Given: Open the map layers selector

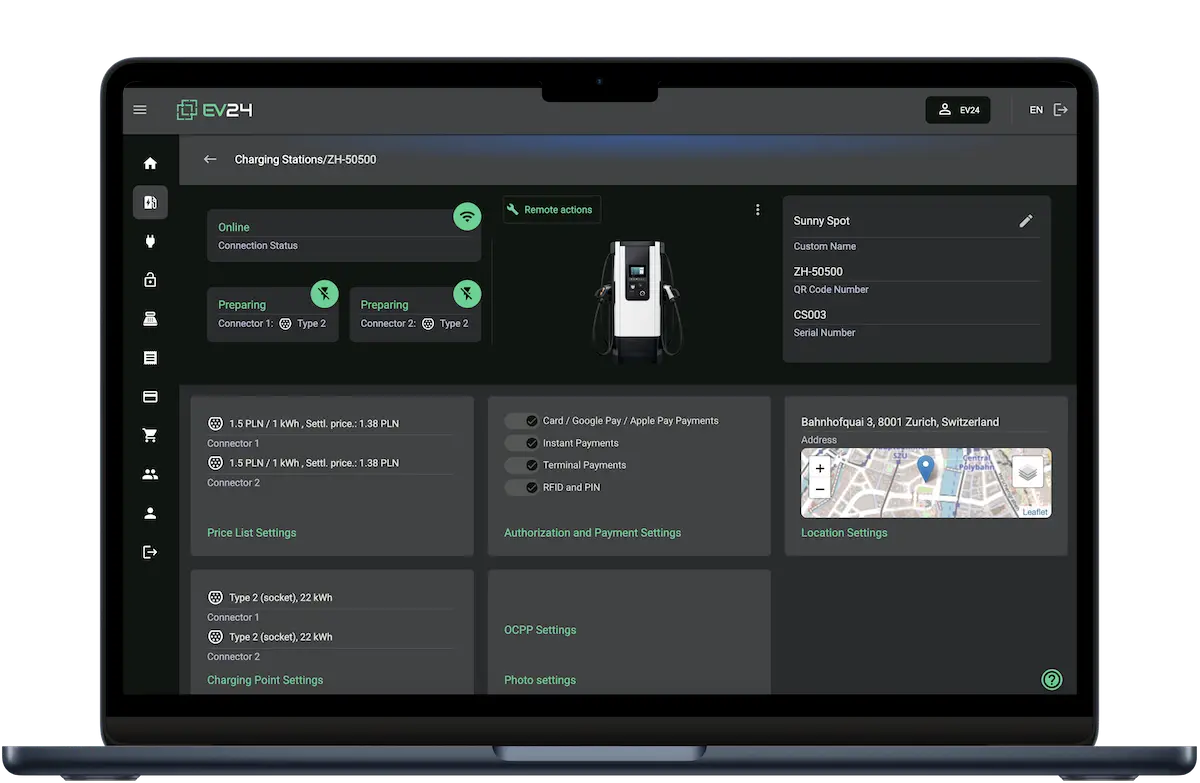Looking at the screenshot, I should (x=1028, y=472).
